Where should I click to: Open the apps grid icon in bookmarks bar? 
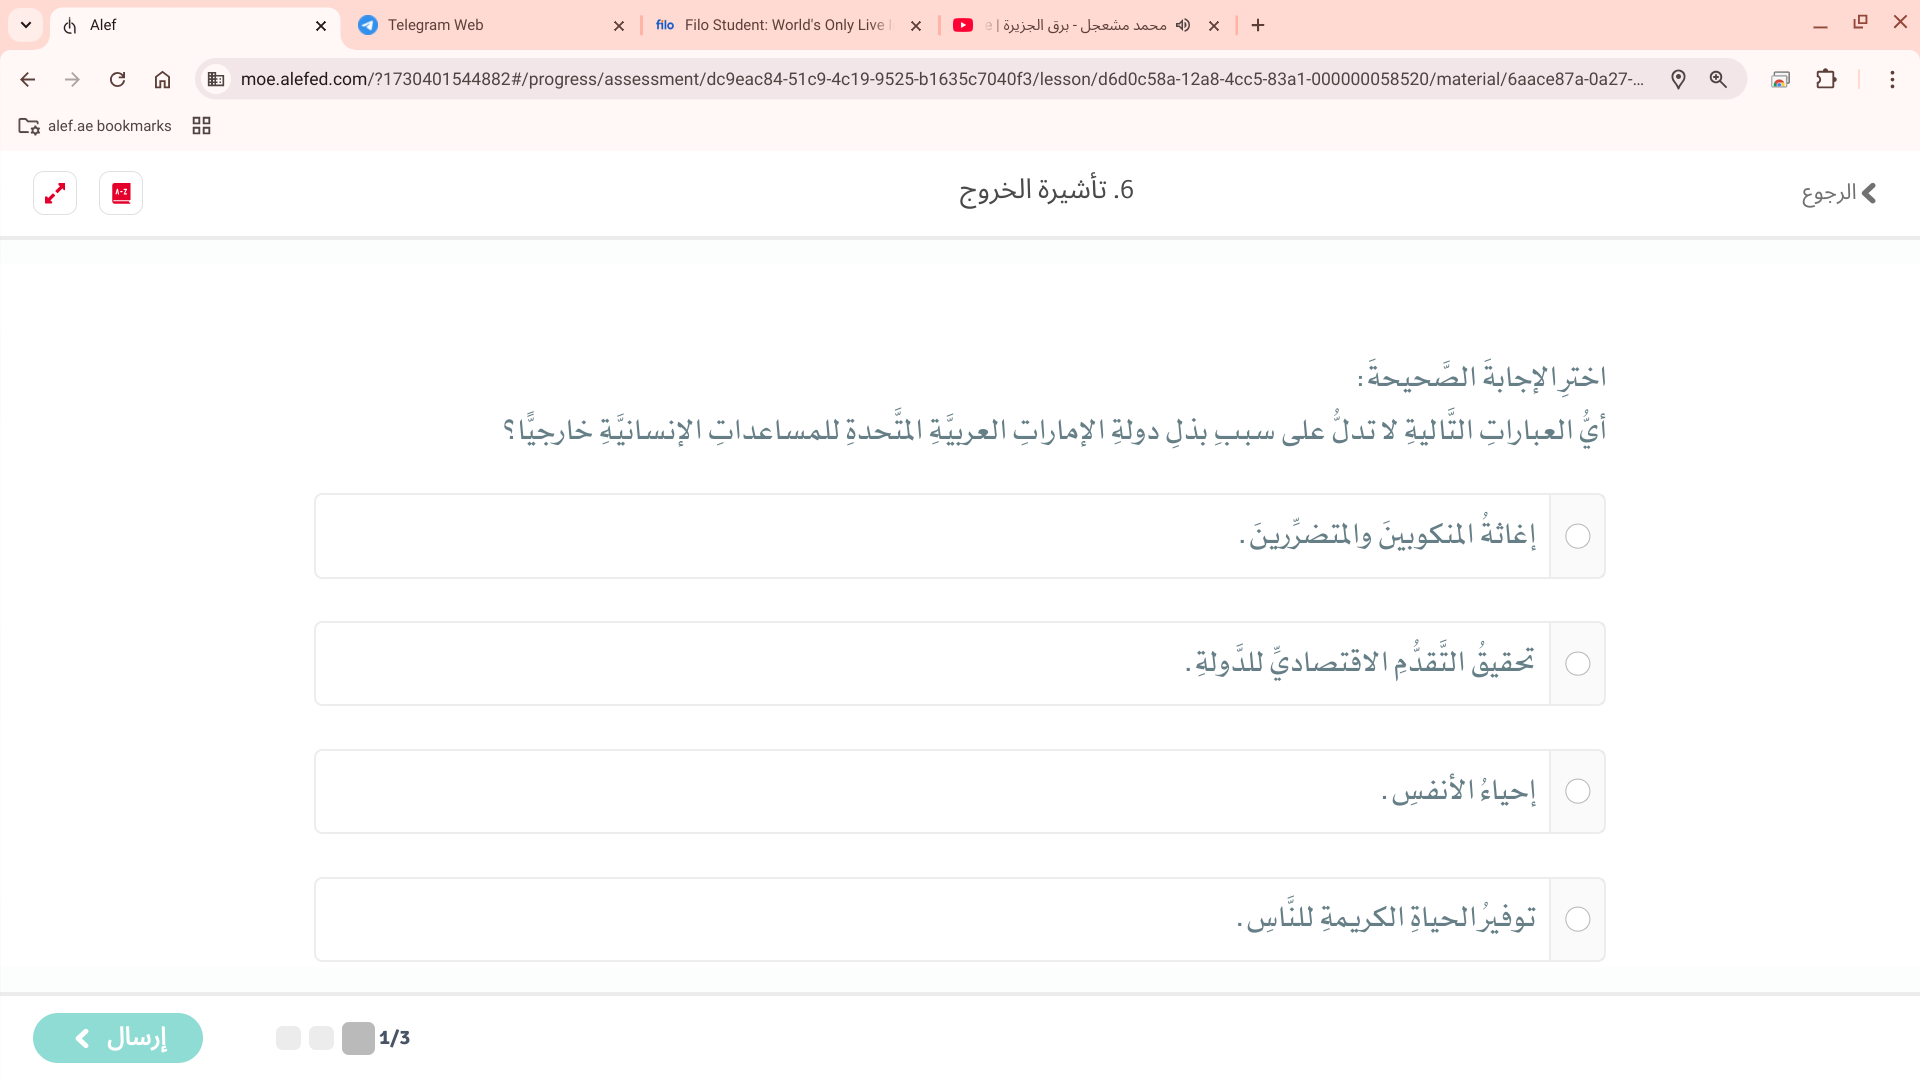click(201, 126)
